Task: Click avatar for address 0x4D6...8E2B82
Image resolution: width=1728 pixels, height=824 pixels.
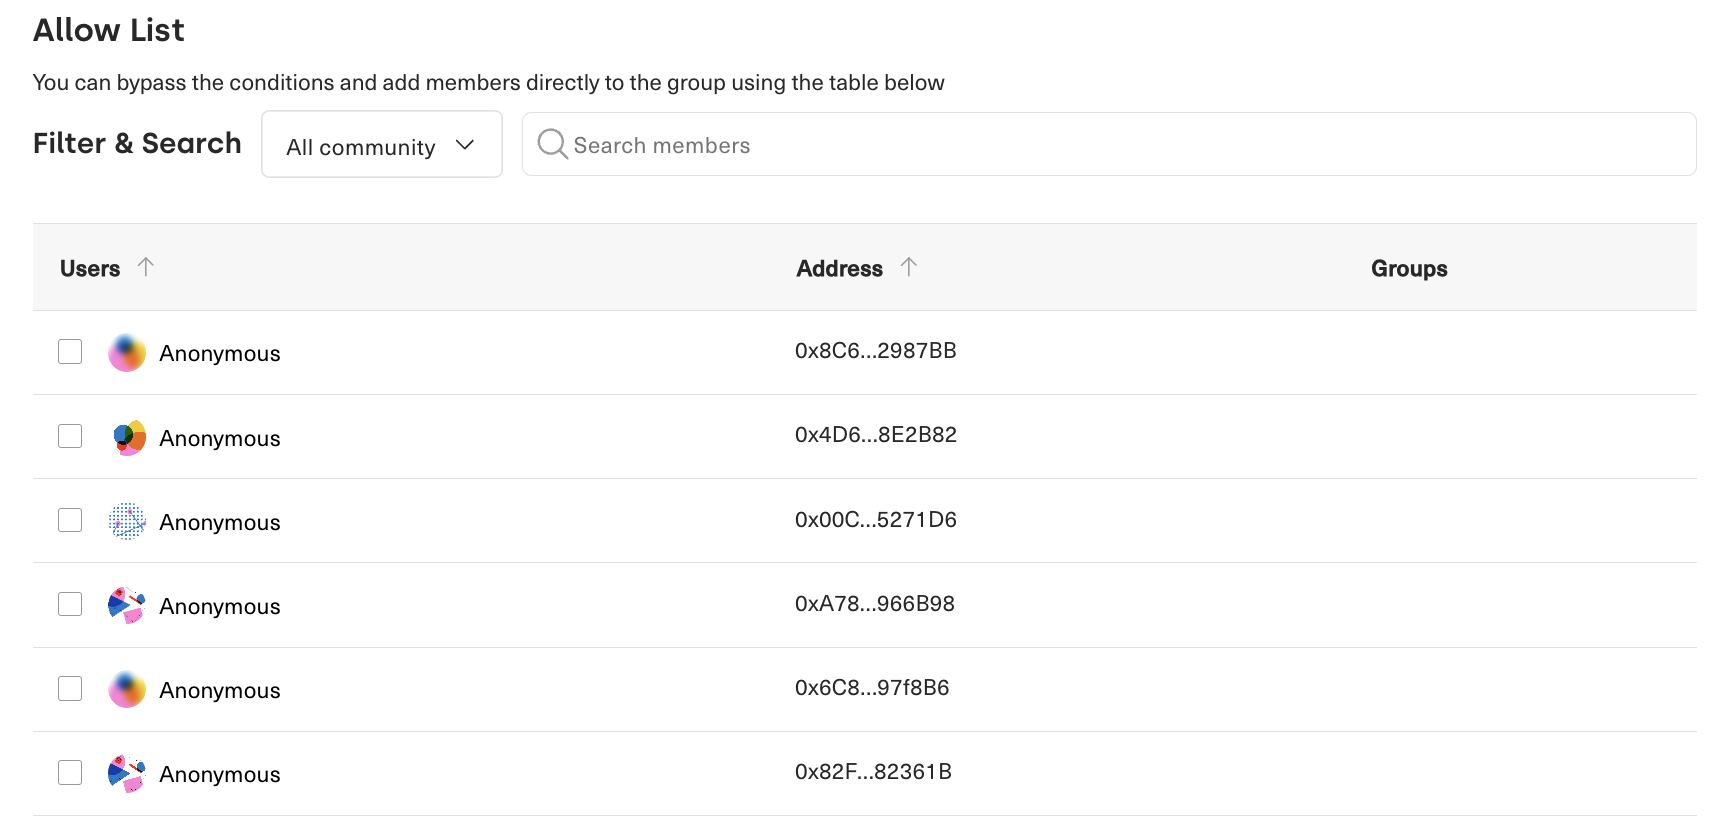Action: (127, 437)
